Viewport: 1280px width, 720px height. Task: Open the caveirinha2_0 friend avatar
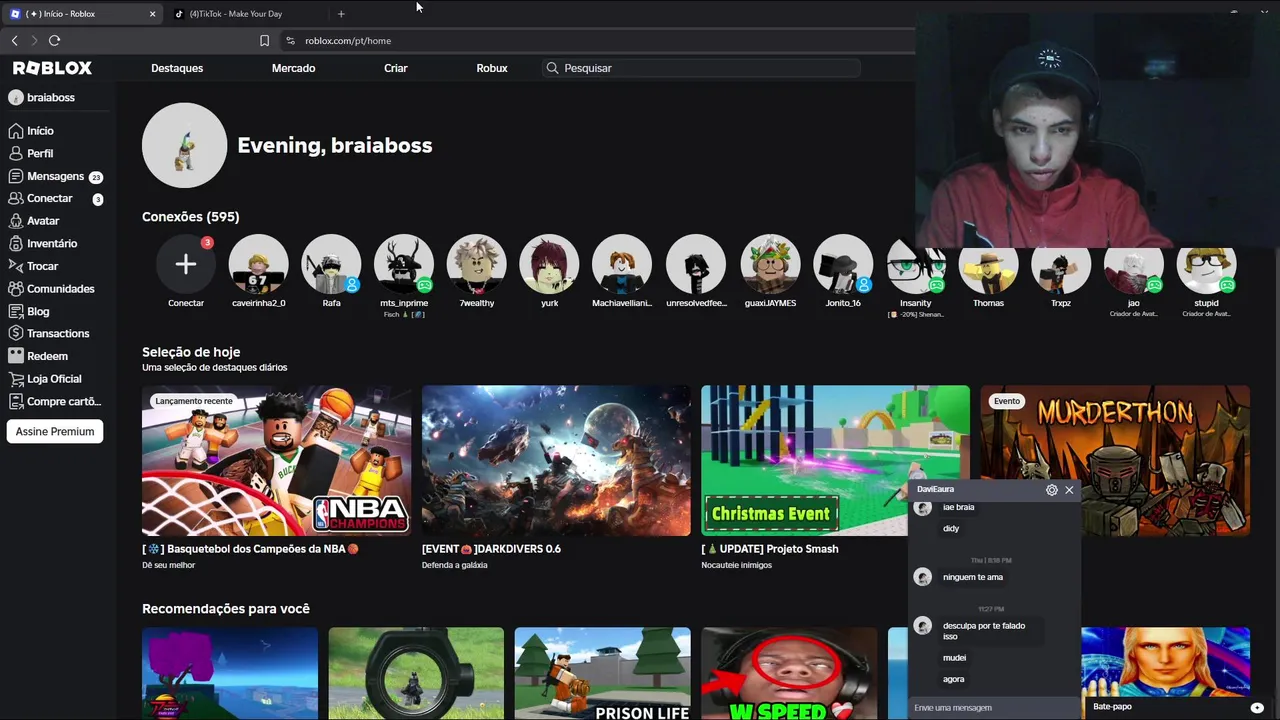pyautogui.click(x=258, y=264)
